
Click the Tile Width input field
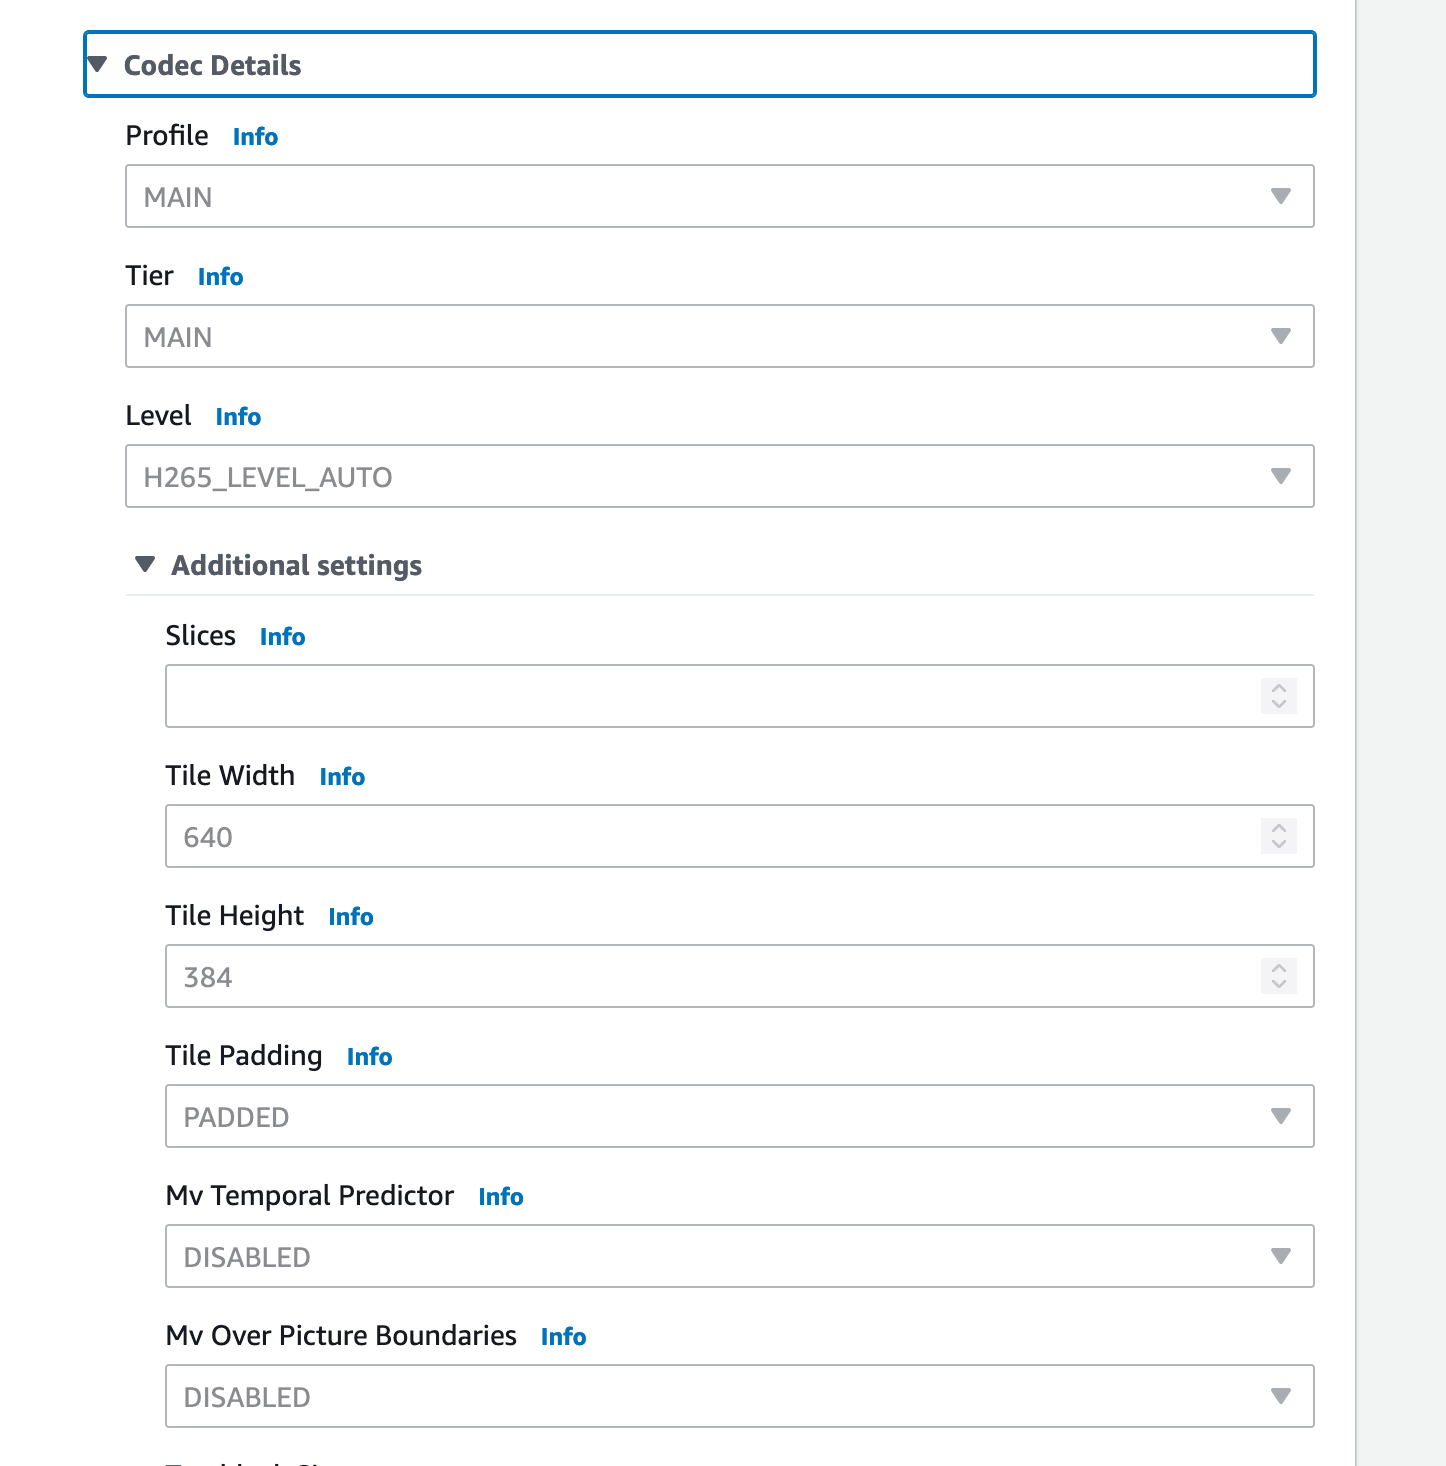click(739, 836)
